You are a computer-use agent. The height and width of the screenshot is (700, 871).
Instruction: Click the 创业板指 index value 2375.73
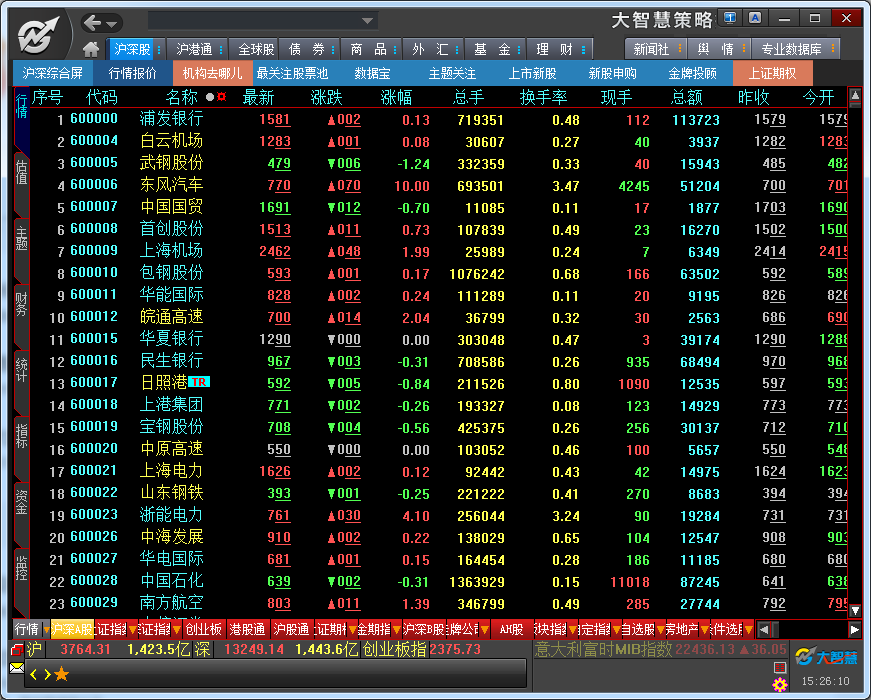pos(455,649)
